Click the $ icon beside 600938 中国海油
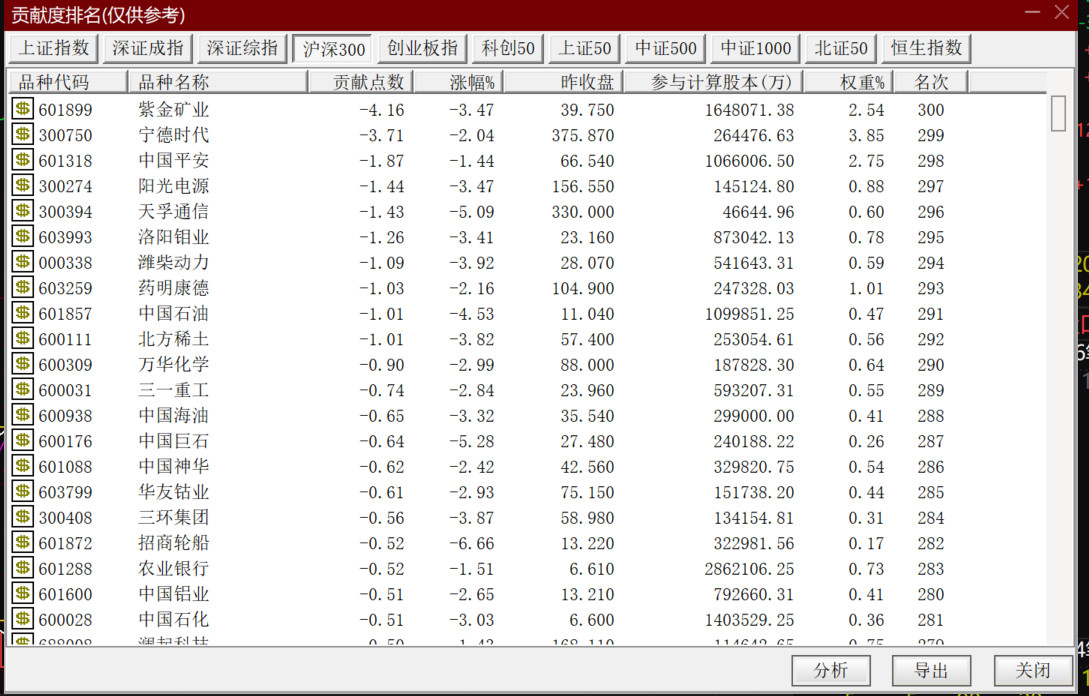Screen dimensions: 1089x696 point(22,415)
